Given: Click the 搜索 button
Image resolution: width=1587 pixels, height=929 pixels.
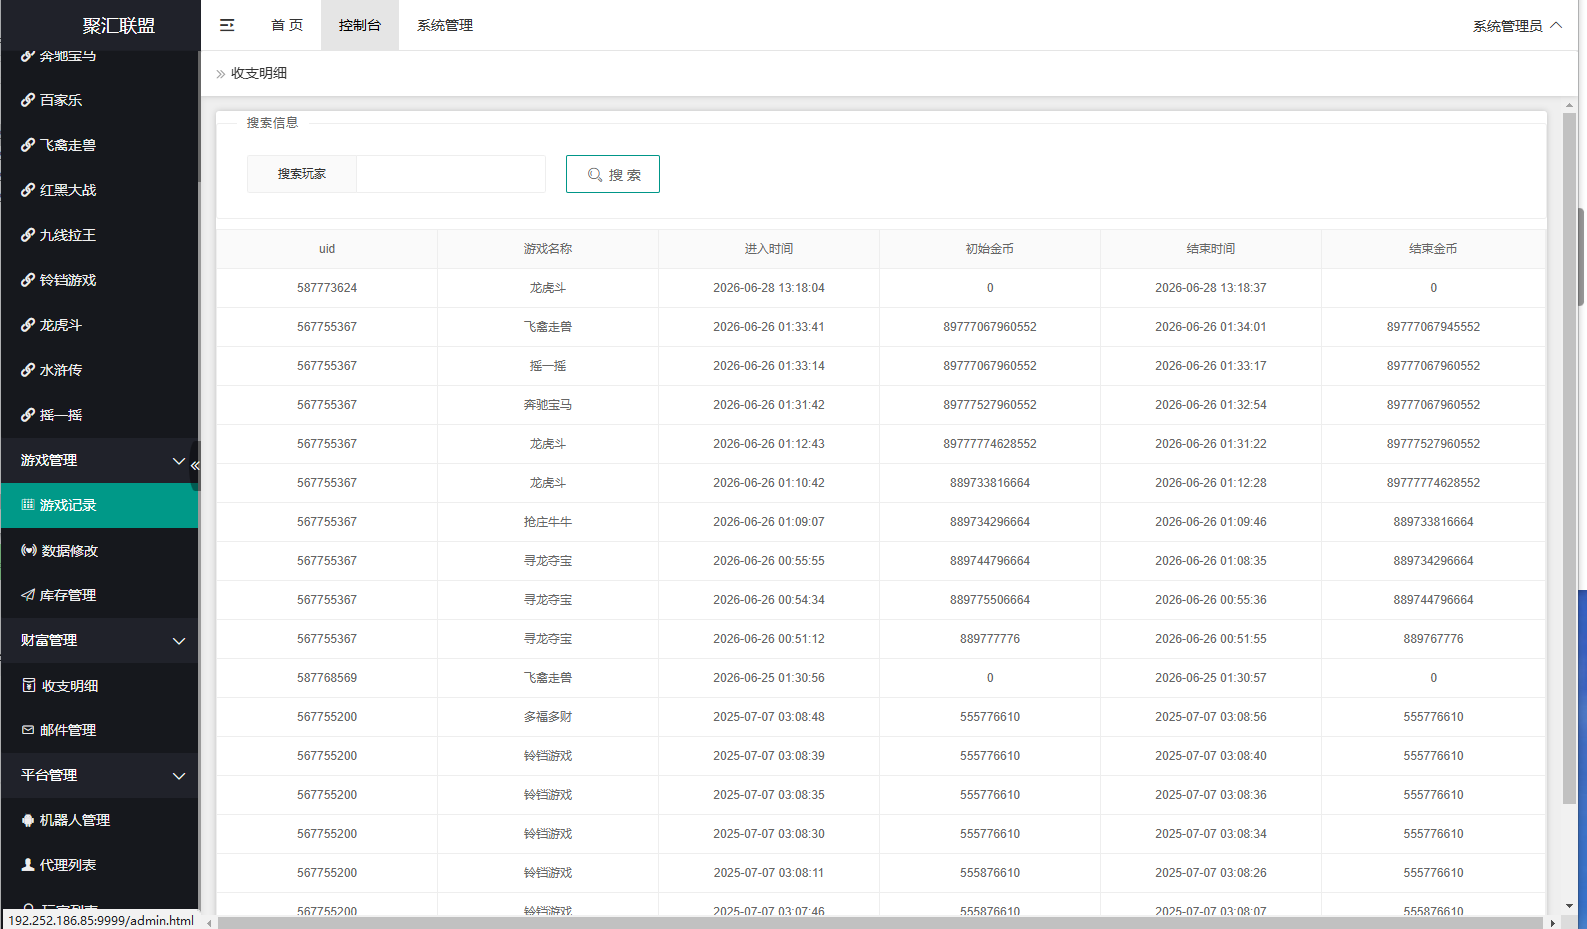Looking at the screenshot, I should point(613,174).
